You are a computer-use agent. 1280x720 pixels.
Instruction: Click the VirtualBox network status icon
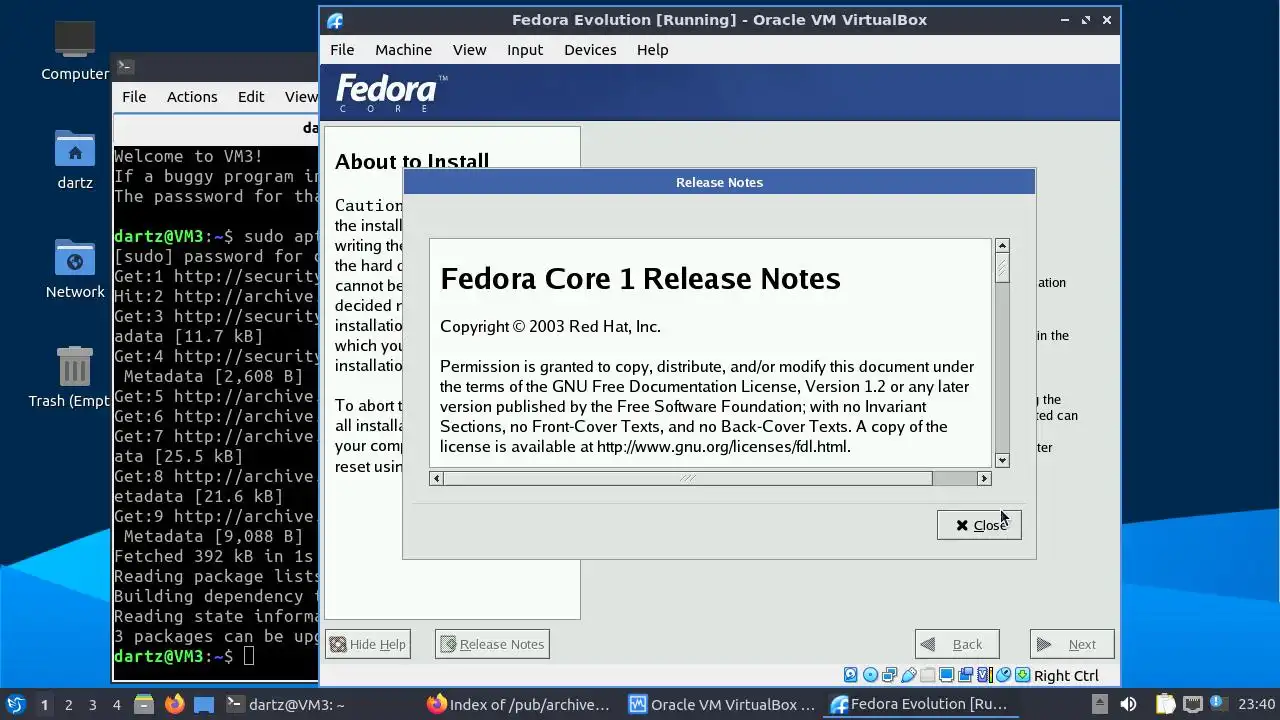point(889,675)
